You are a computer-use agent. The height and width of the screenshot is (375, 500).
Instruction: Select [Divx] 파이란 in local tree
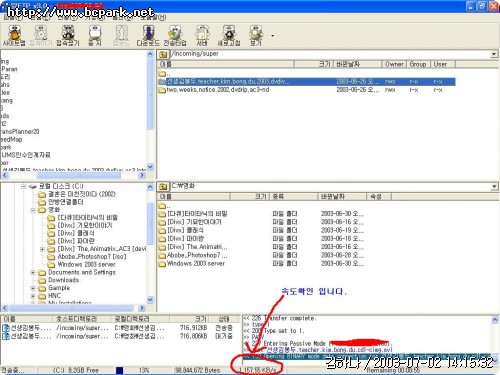click(x=76, y=241)
